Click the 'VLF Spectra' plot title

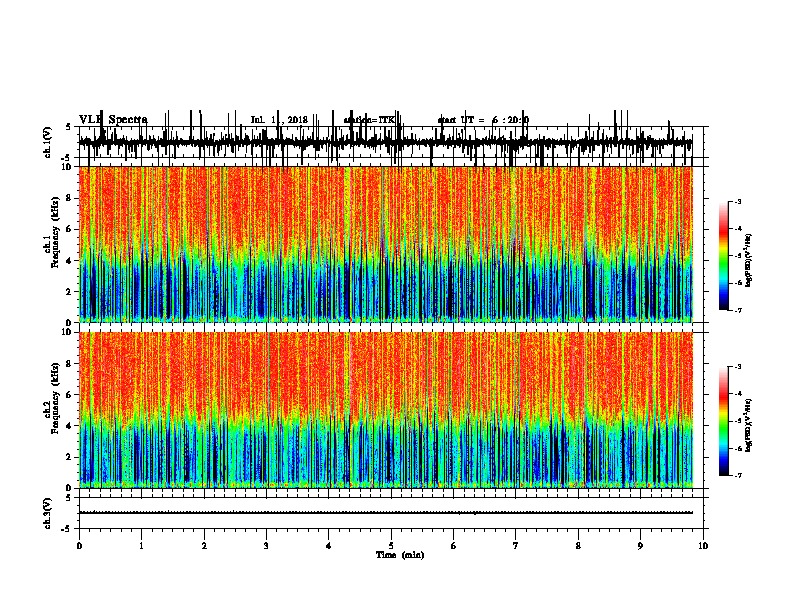[113, 120]
